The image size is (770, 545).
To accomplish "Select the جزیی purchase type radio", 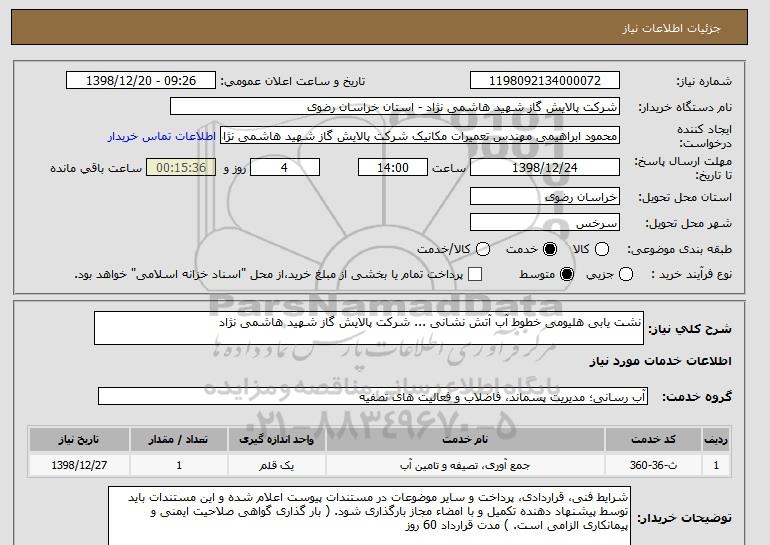I will pos(626,274).
